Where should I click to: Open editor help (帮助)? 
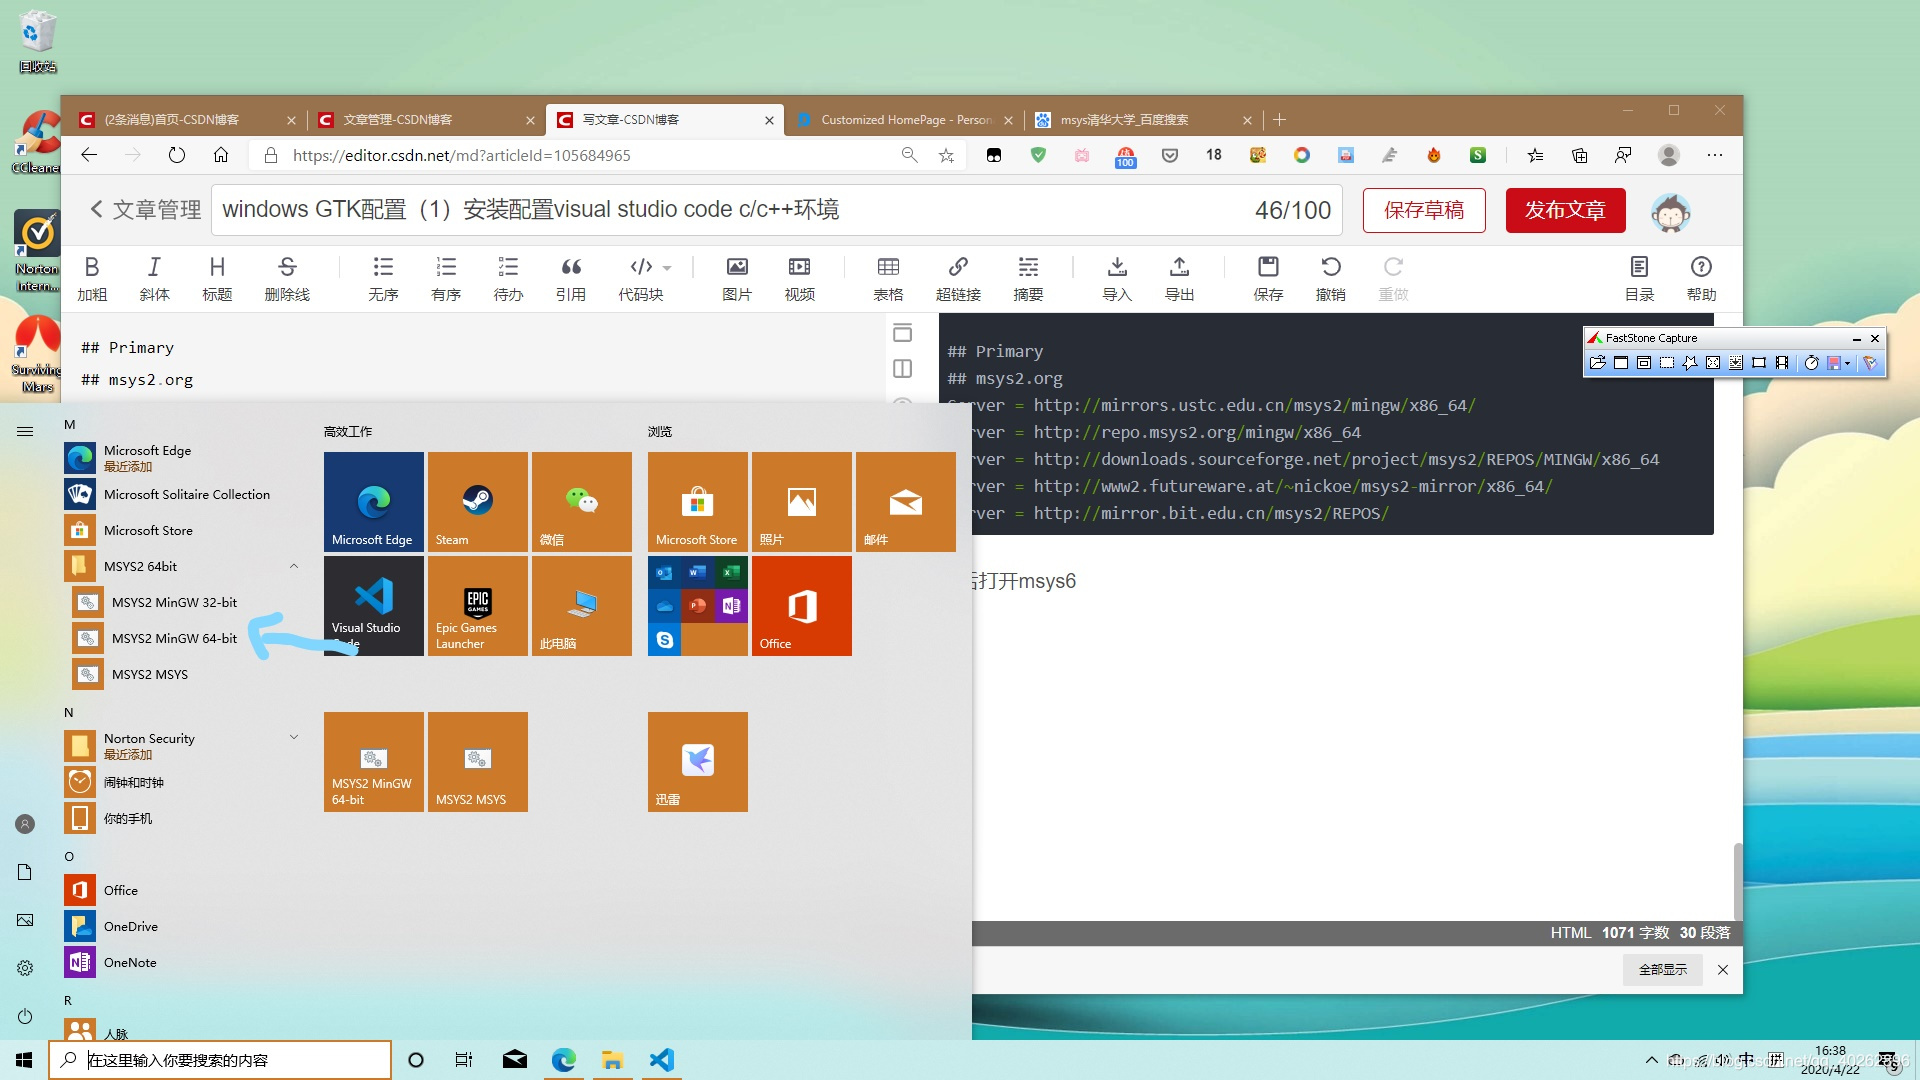click(1701, 278)
